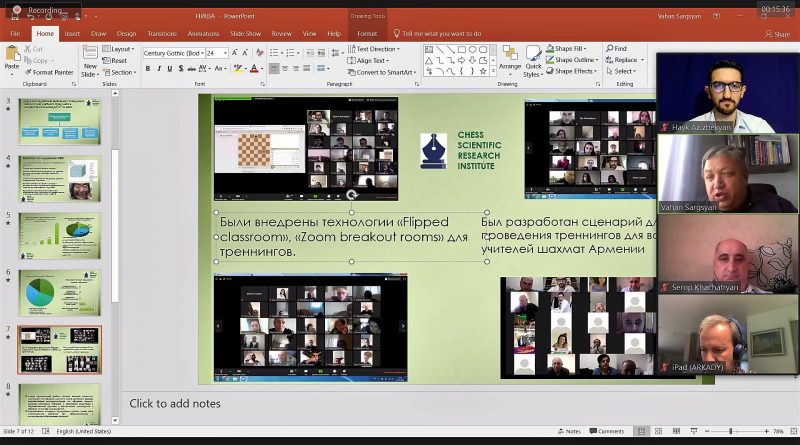
Task: Select the Format Painter tool
Action: [x=48, y=72]
